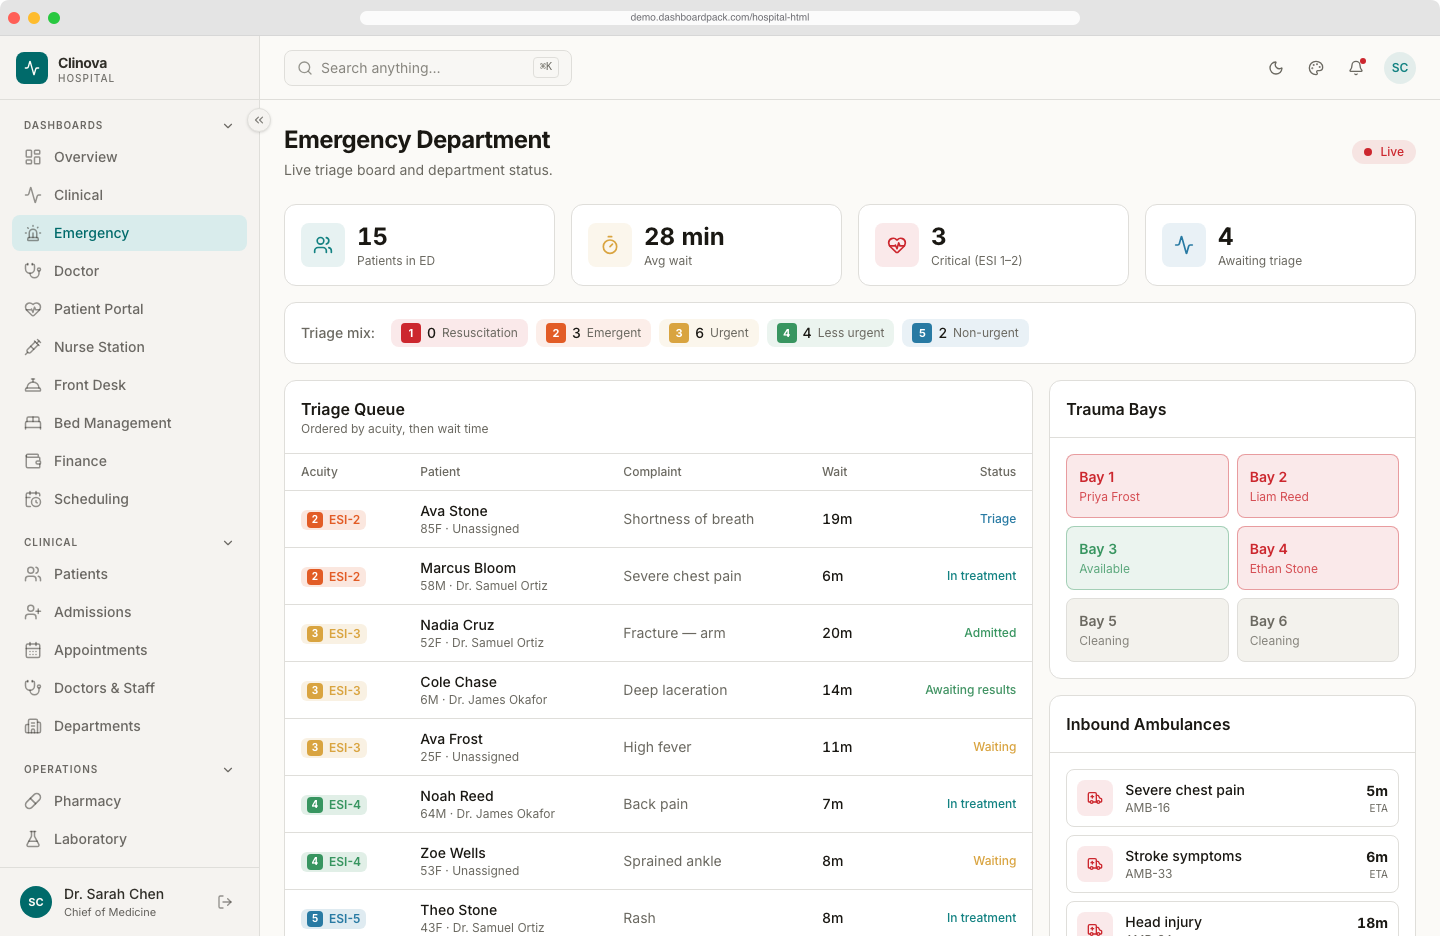This screenshot has height=936, width=1440.
Task: Click ESI-4 badge for Noah Reed
Action: 334,805
